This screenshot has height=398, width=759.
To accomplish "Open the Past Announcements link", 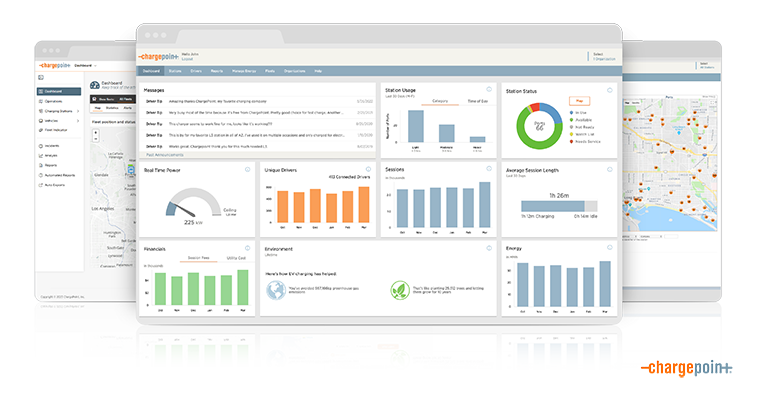I will tap(165, 155).
